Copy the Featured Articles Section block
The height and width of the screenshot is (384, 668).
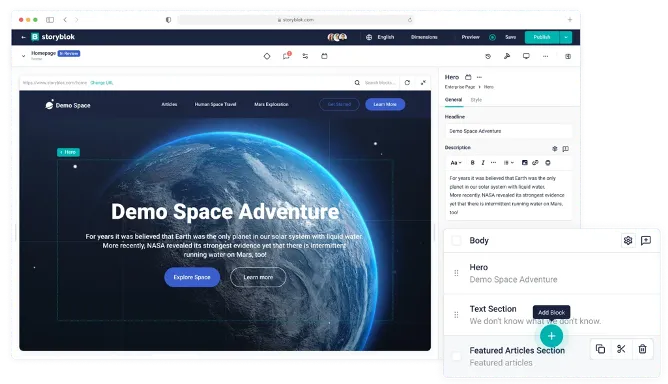click(600, 349)
